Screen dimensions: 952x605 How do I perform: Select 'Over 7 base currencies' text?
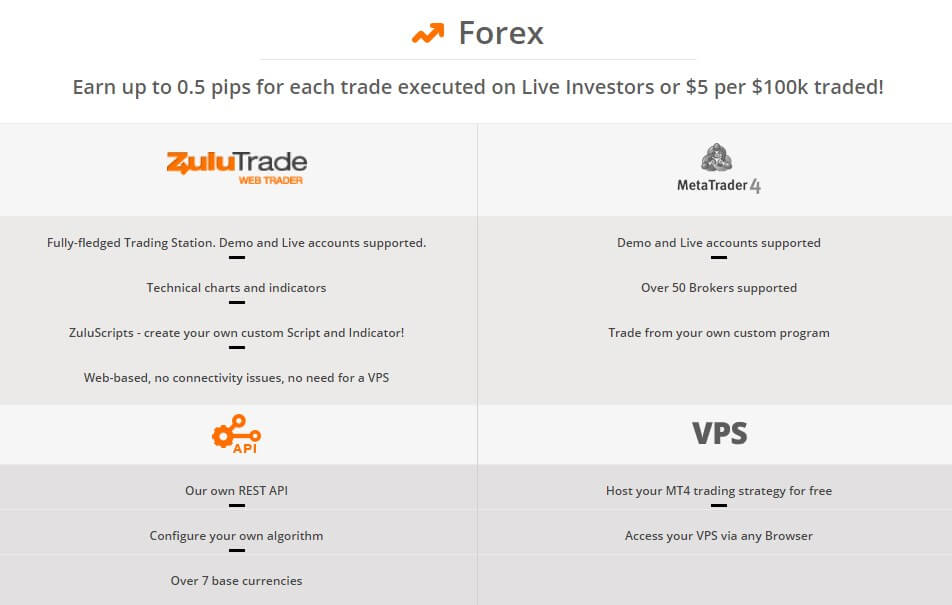236,581
